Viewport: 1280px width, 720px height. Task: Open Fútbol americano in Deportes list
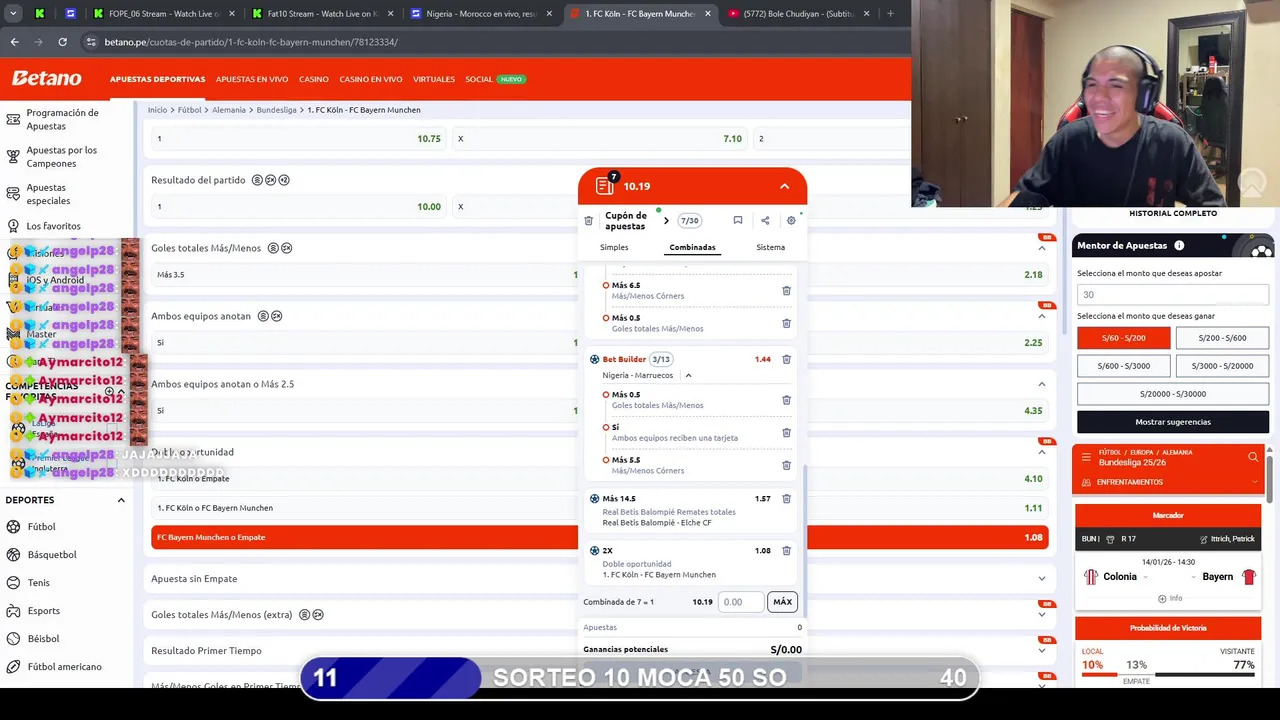(65, 667)
